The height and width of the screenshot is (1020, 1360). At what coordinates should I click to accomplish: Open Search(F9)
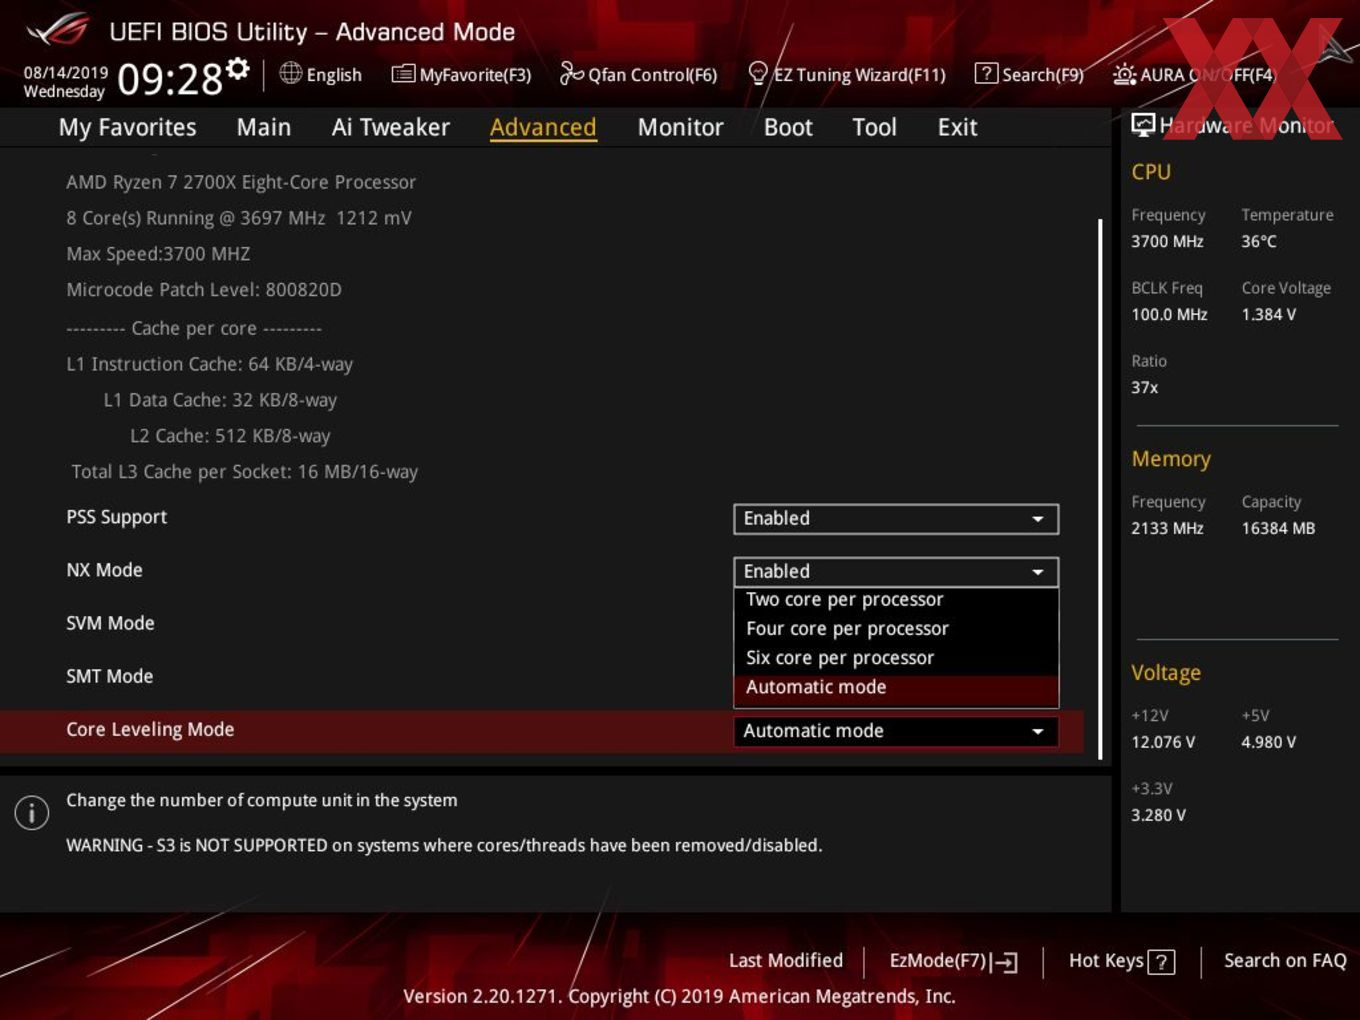(1029, 74)
